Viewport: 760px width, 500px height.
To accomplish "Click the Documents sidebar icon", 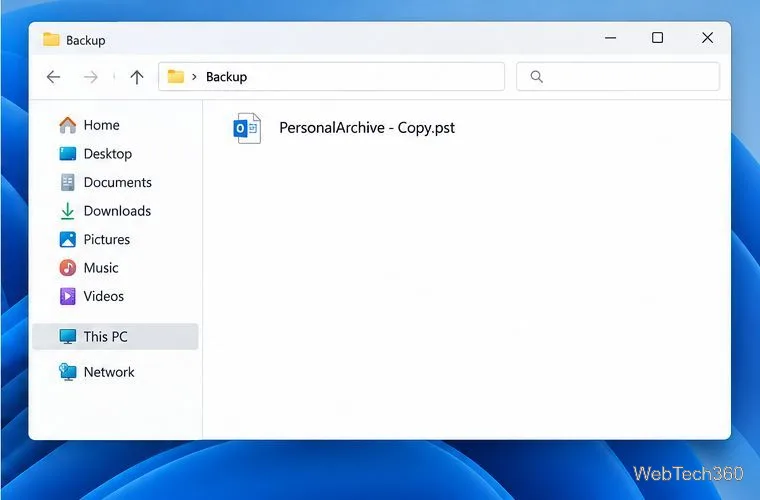I will pyautogui.click(x=67, y=182).
